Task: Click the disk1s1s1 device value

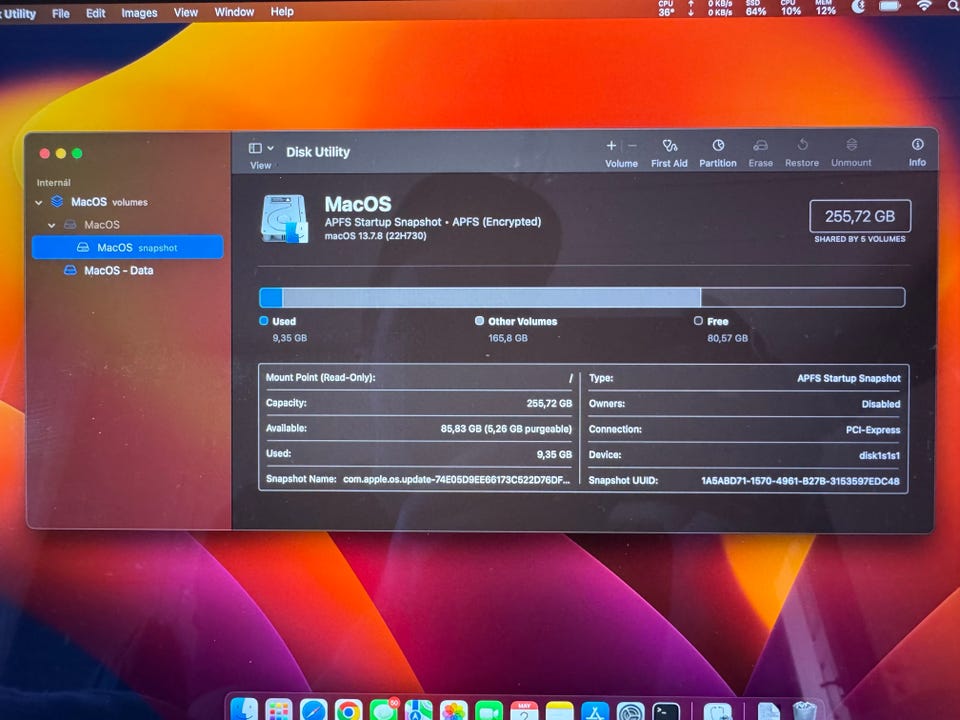Action: click(879, 456)
